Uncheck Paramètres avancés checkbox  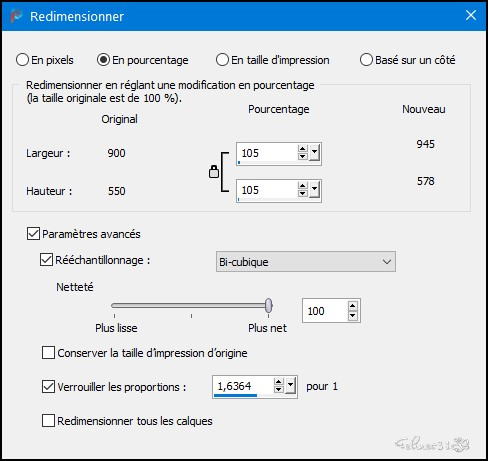pyautogui.click(x=33, y=234)
